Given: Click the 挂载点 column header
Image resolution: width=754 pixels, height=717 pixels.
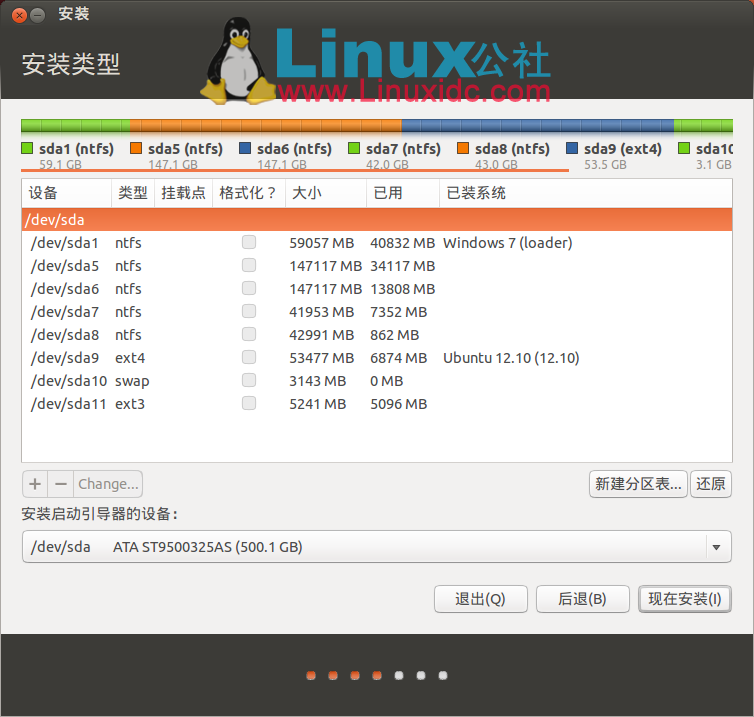Looking at the screenshot, I should click(x=183, y=193).
